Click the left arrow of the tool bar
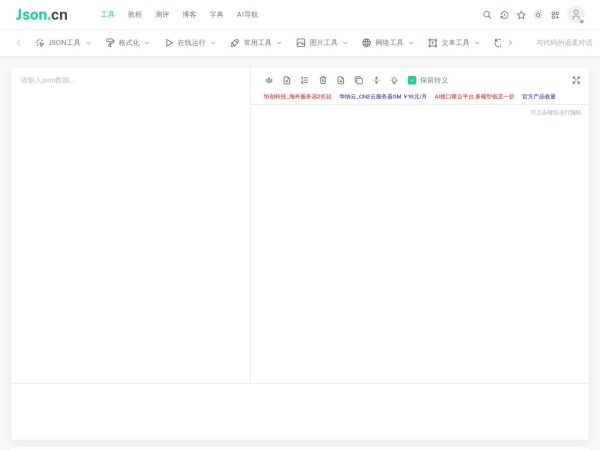The height and width of the screenshot is (450, 600). pyautogui.click(x=18, y=42)
